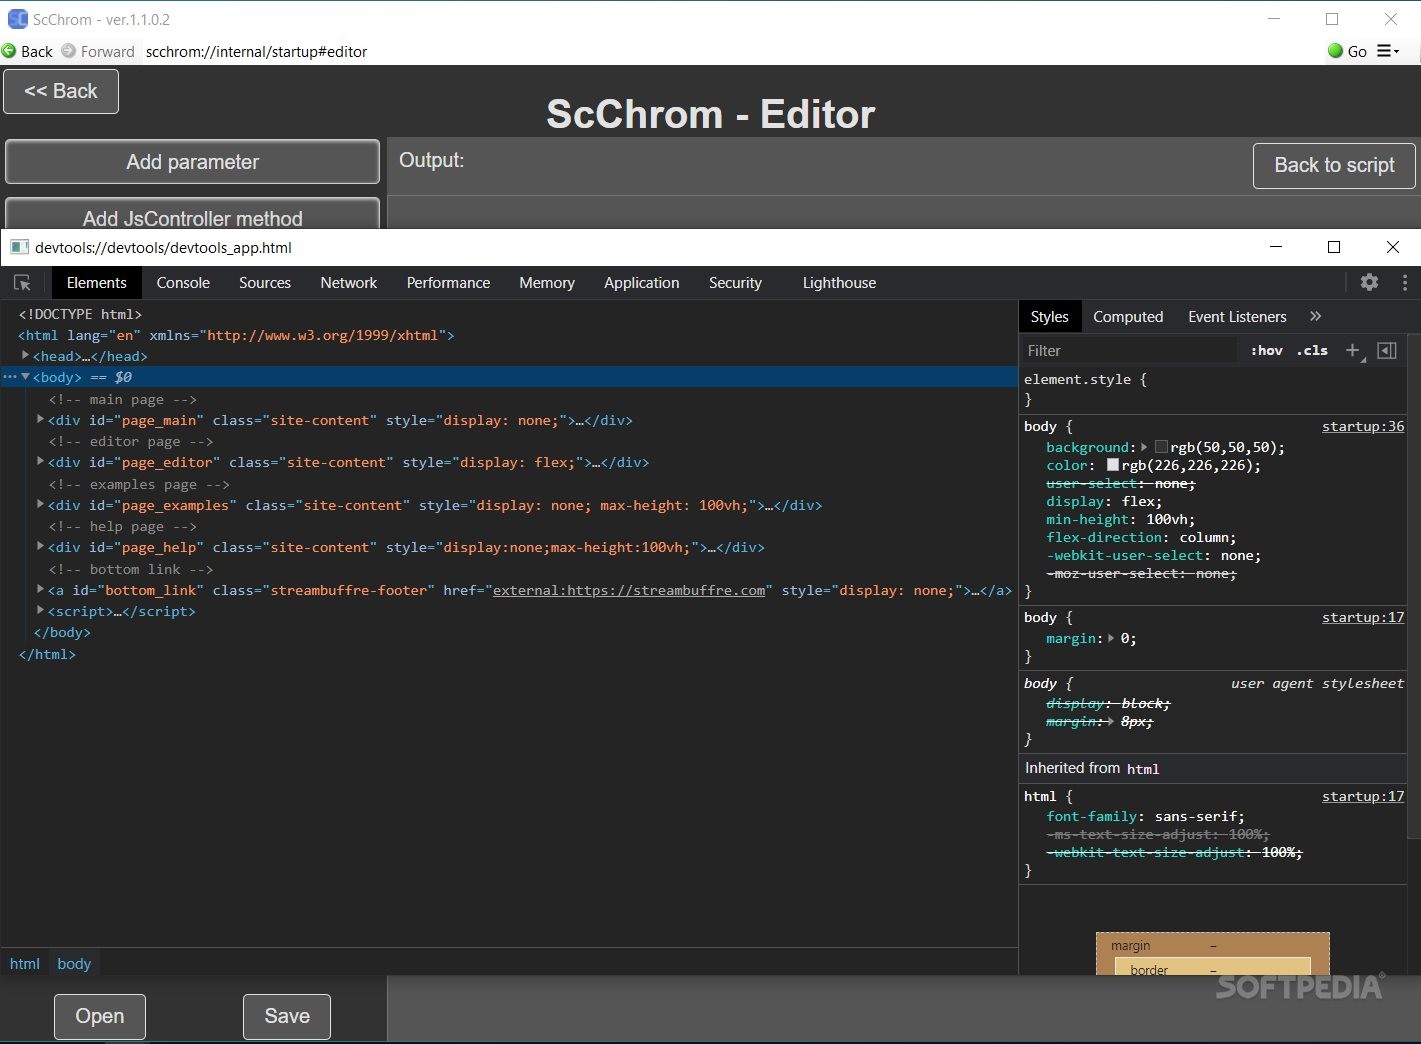
Task: Select the closing </body> tag line
Action: click(62, 632)
